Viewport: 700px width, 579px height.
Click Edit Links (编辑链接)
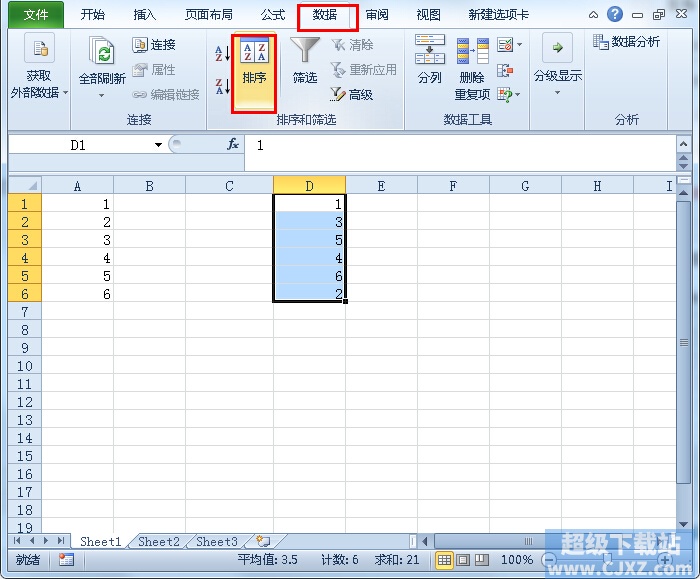click(x=166, y=95)
